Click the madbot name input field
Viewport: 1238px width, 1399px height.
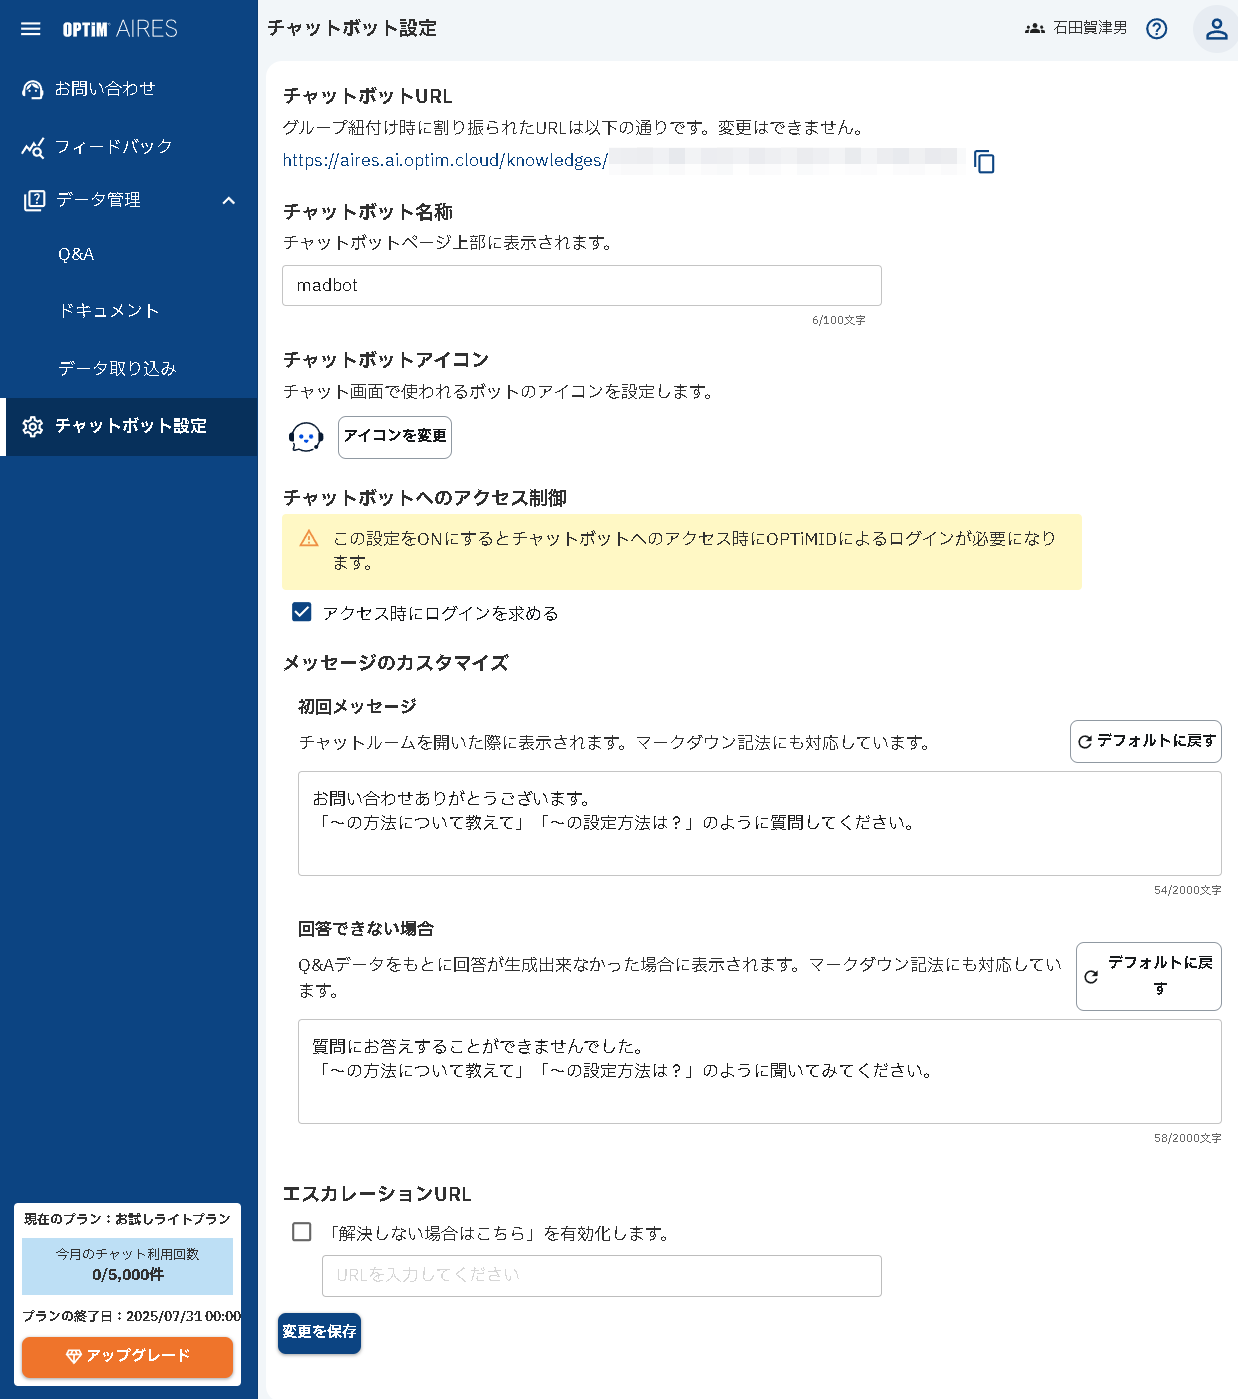pos(581,285)
